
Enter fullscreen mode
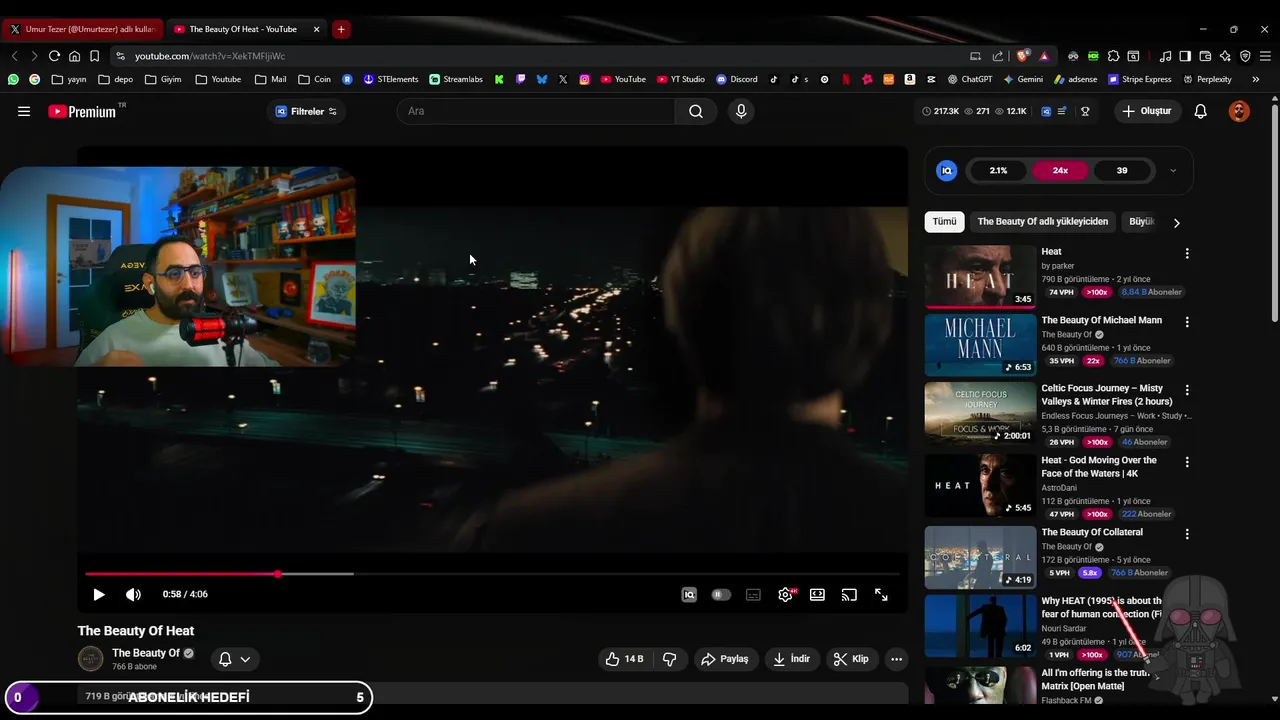[881, 594]
